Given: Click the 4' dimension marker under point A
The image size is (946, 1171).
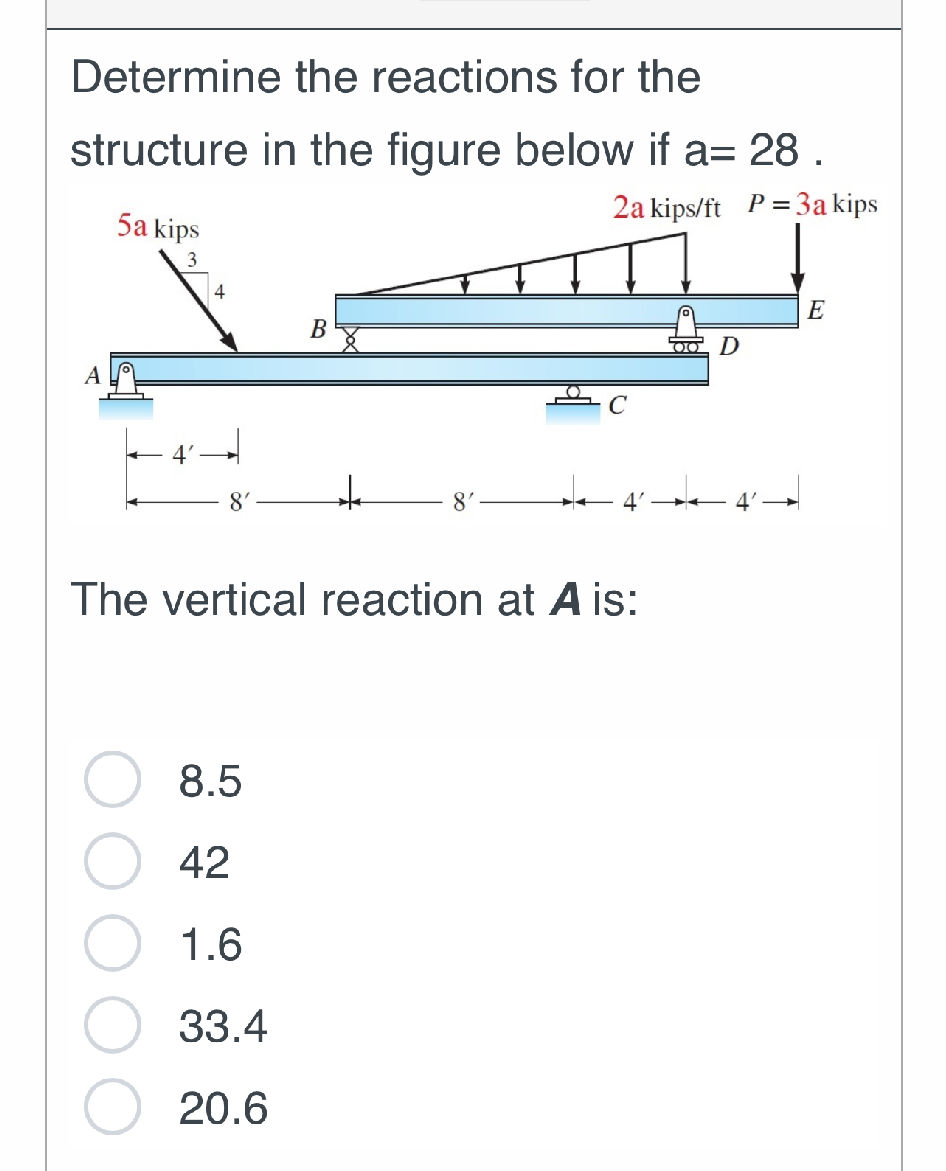Looking at the screenshot, I should tap(180, 455).
